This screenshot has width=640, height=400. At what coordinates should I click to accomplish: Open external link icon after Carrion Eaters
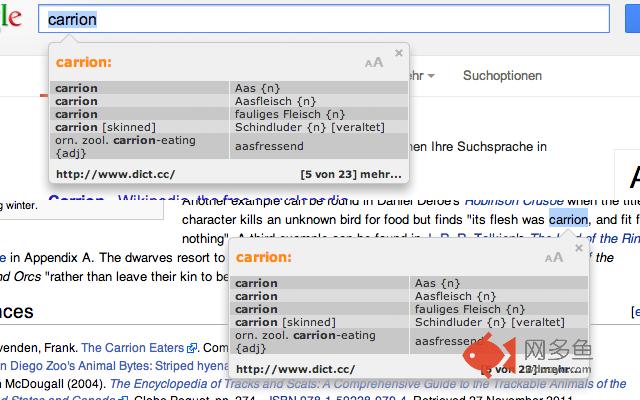tap(191, 348)
